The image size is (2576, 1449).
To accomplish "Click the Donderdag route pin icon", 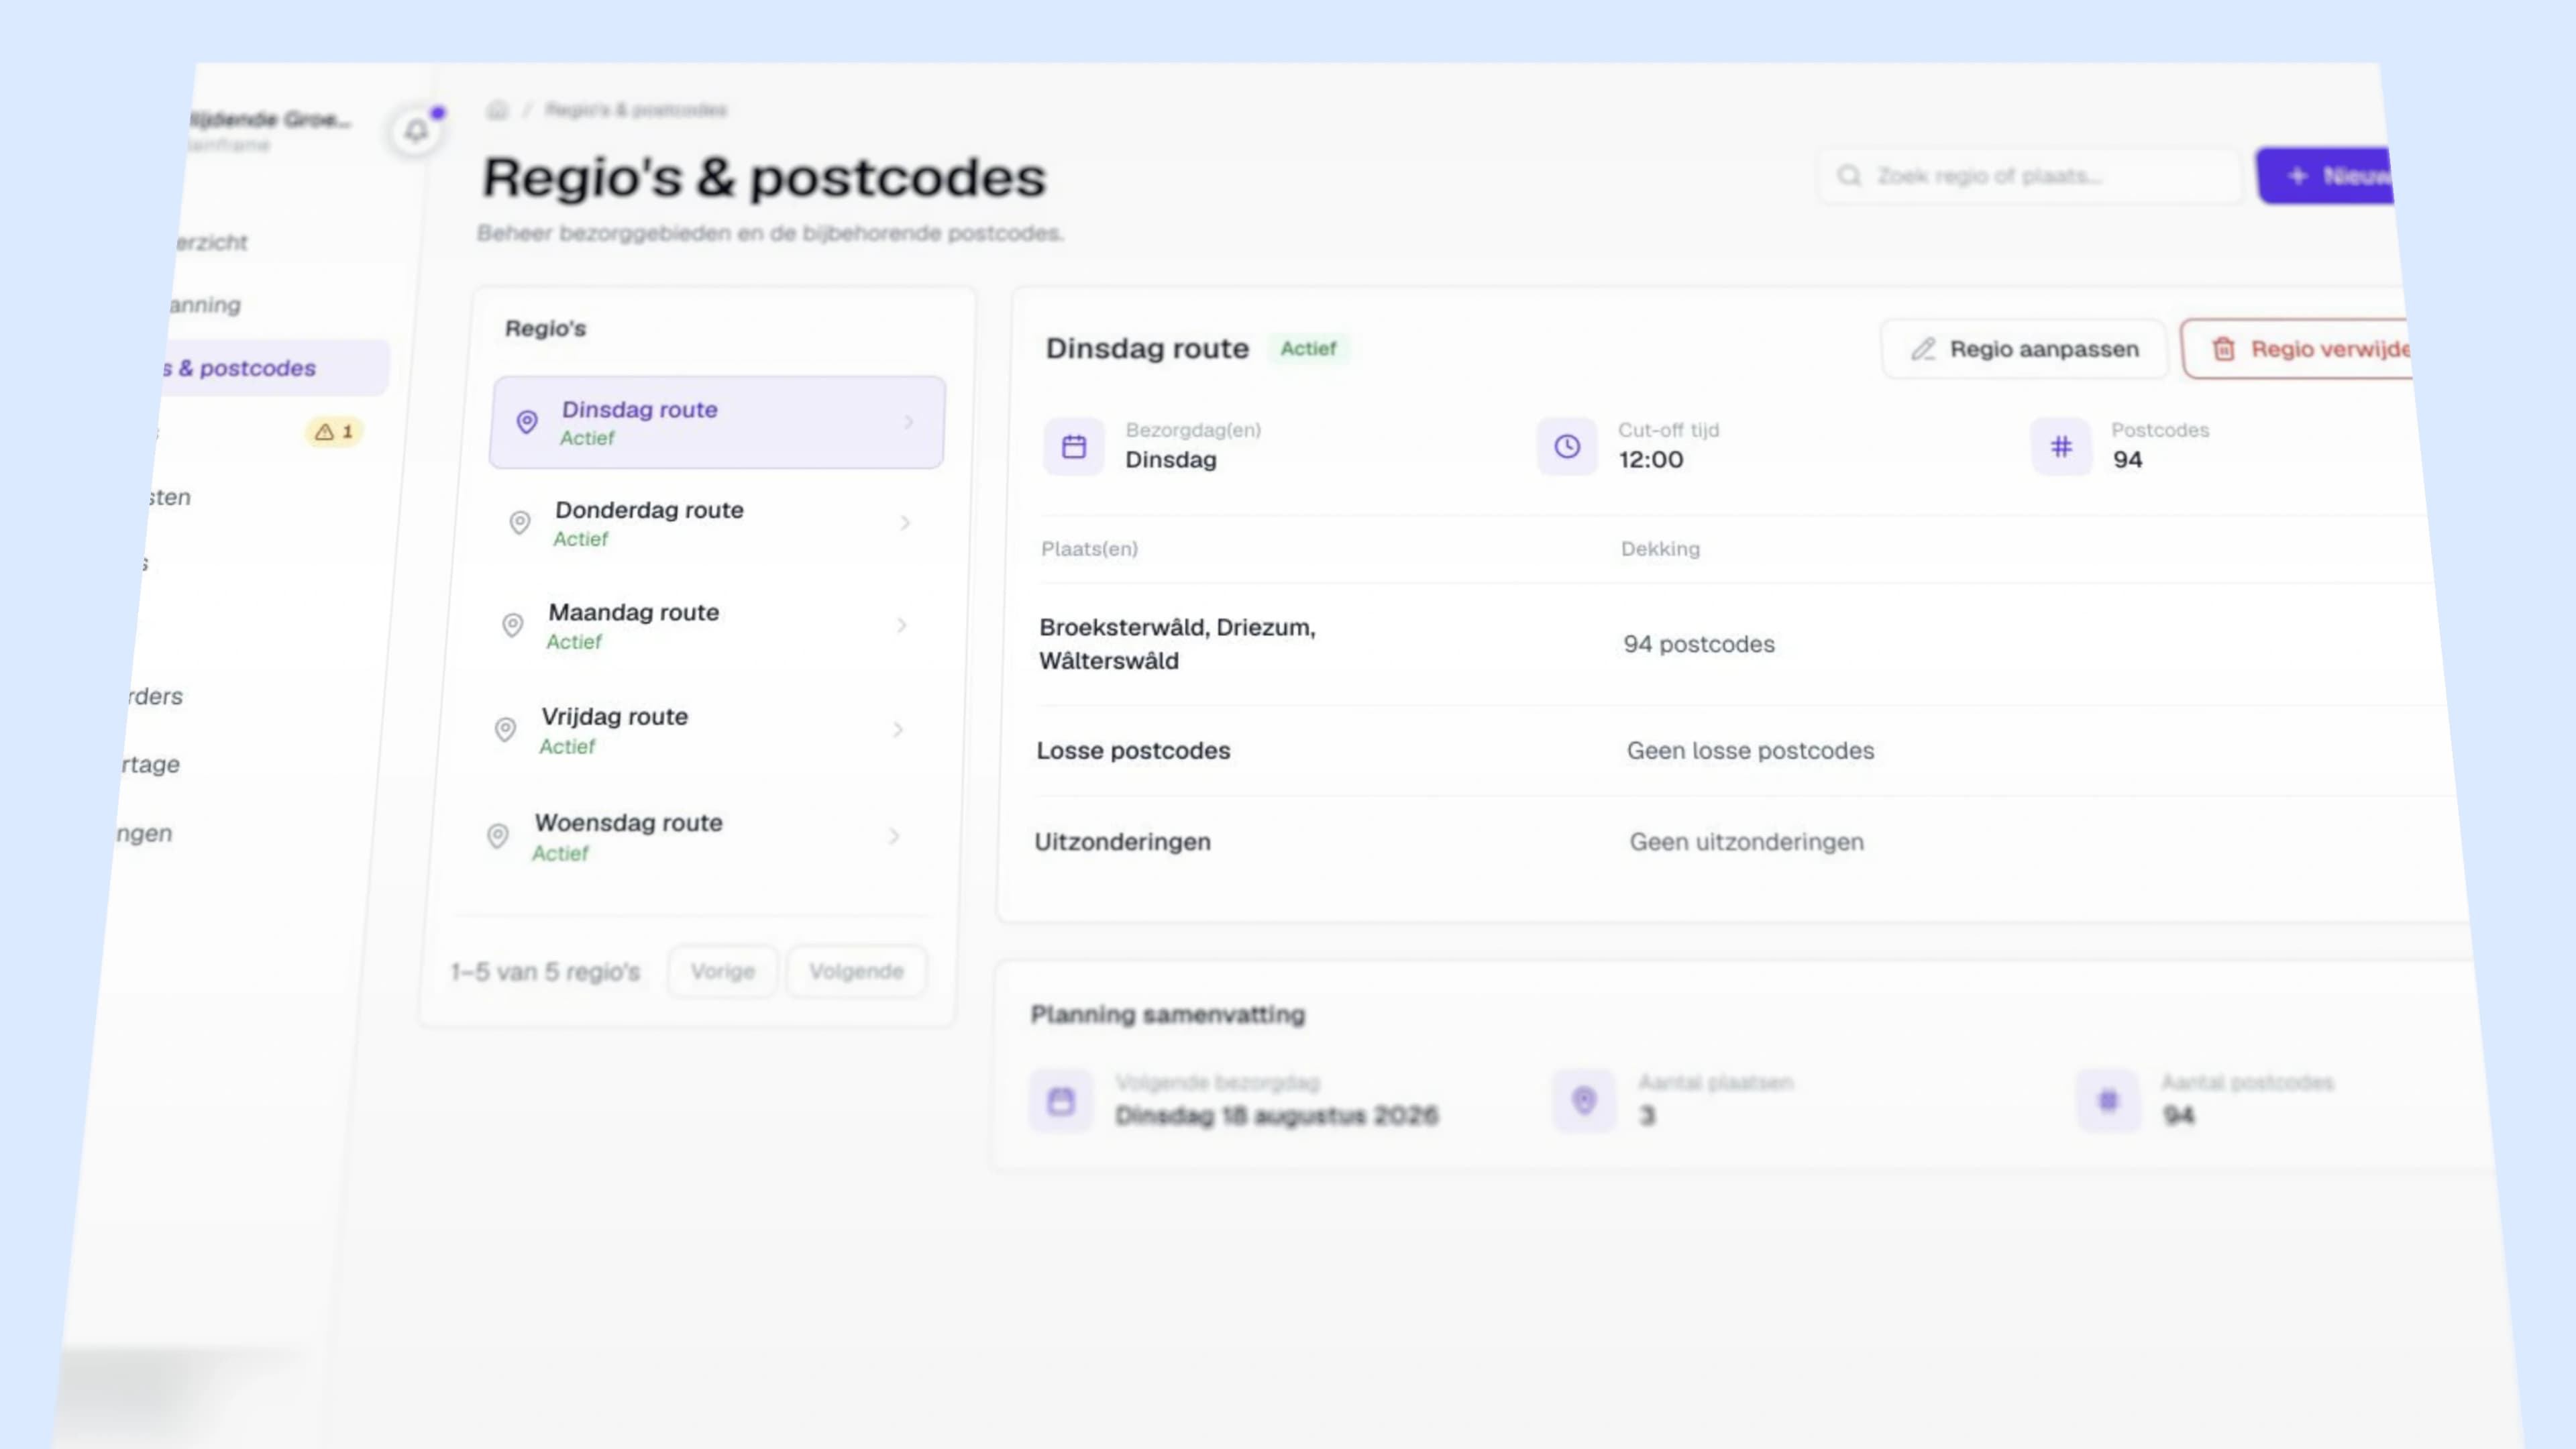I will [x=519, y=522].
